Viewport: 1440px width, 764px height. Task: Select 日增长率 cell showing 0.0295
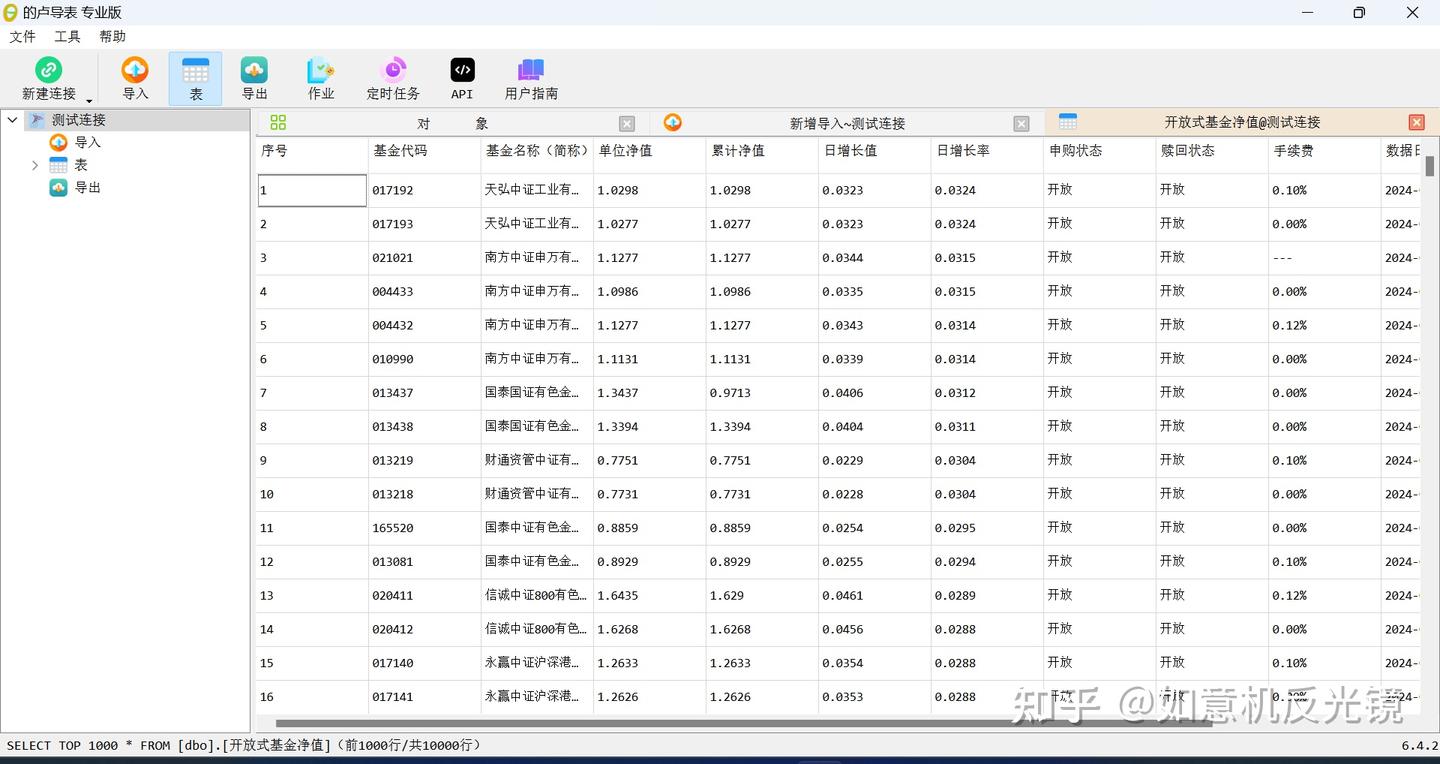pyautogui.click(x=987, y=528)
